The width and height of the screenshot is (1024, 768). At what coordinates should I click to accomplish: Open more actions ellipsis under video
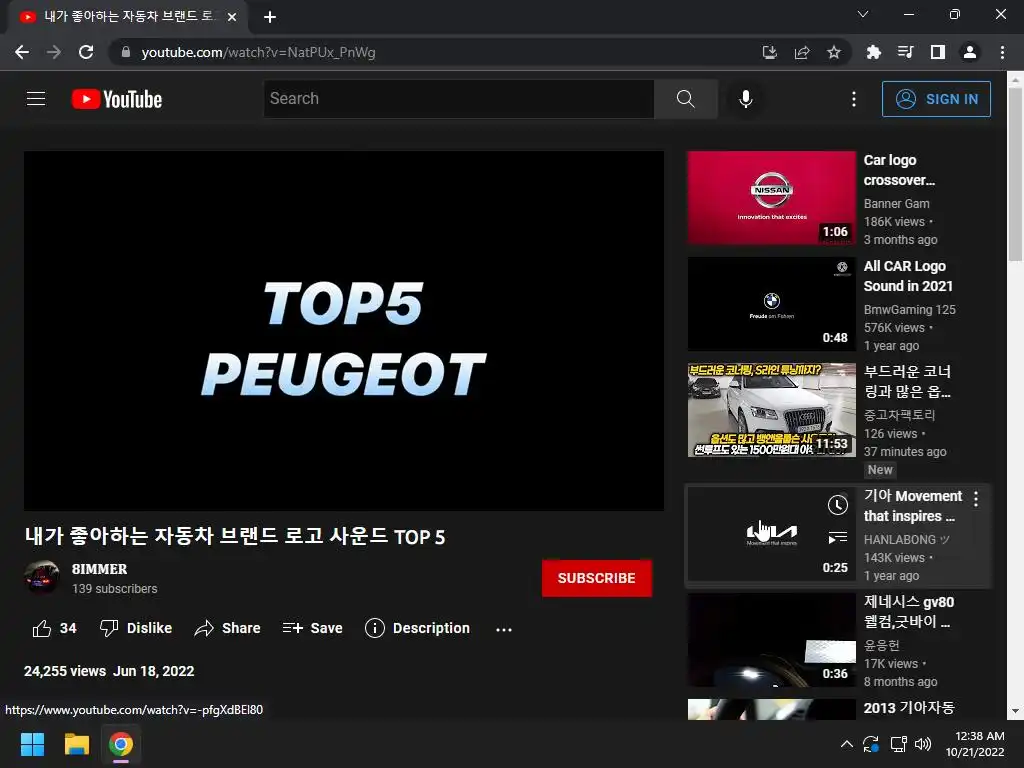(504, 629)
